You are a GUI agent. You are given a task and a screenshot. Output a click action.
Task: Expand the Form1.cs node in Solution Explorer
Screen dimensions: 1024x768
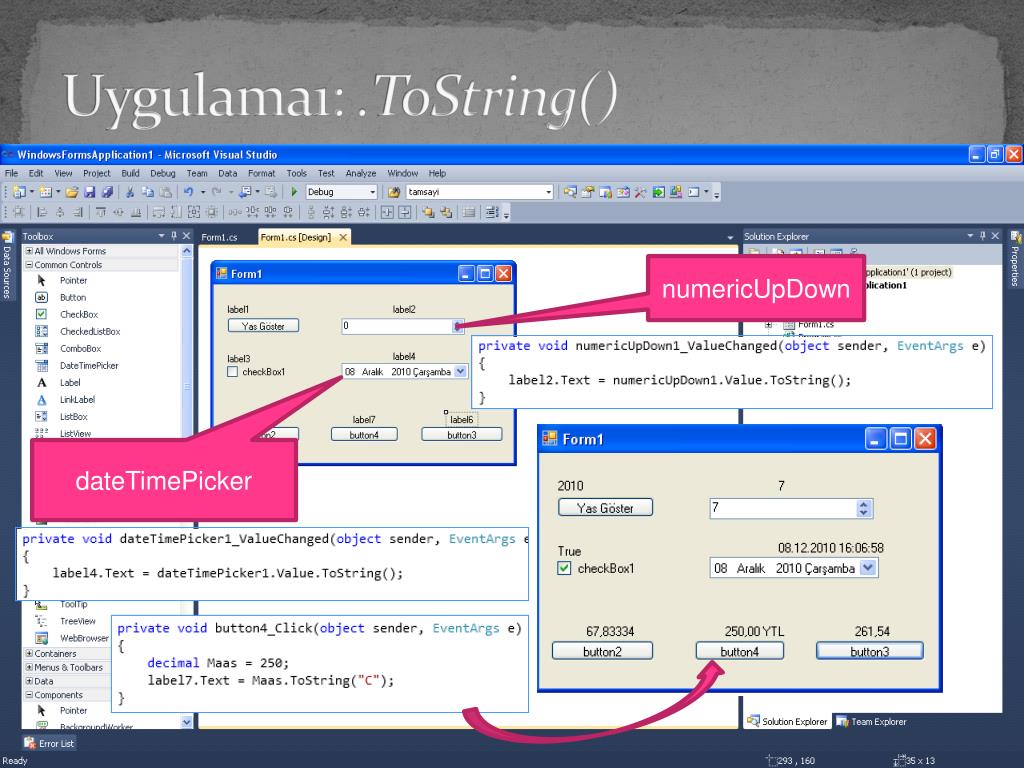[769, 325]
